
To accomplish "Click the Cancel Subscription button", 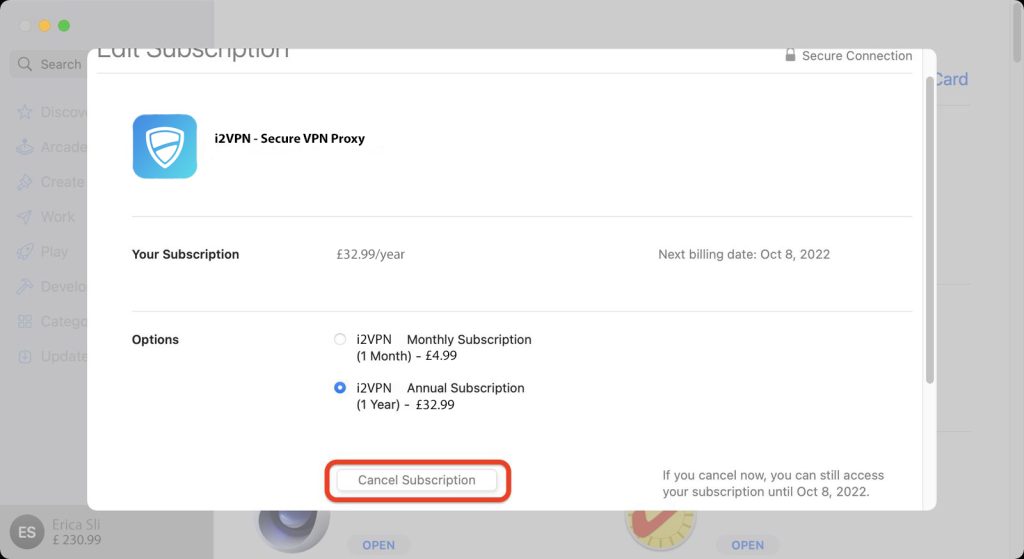I will (x=417, y=480).
